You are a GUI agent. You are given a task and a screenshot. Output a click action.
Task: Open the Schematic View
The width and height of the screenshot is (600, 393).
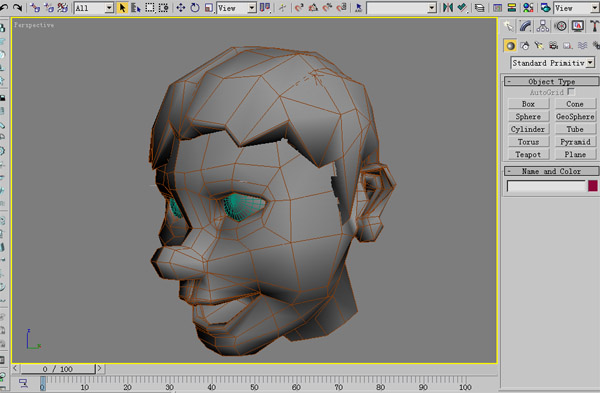point(512,7)
